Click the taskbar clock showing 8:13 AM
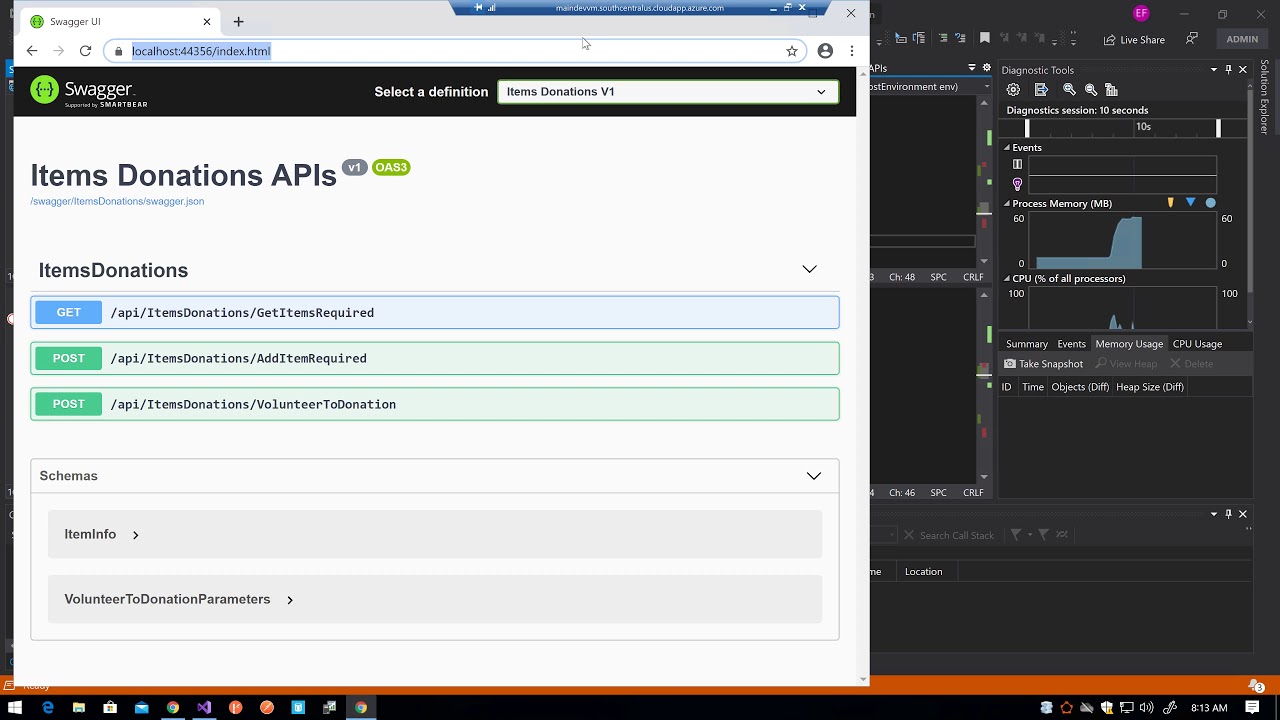The width and height of the screenshot is (1280, 720). tap(1208, 708)
